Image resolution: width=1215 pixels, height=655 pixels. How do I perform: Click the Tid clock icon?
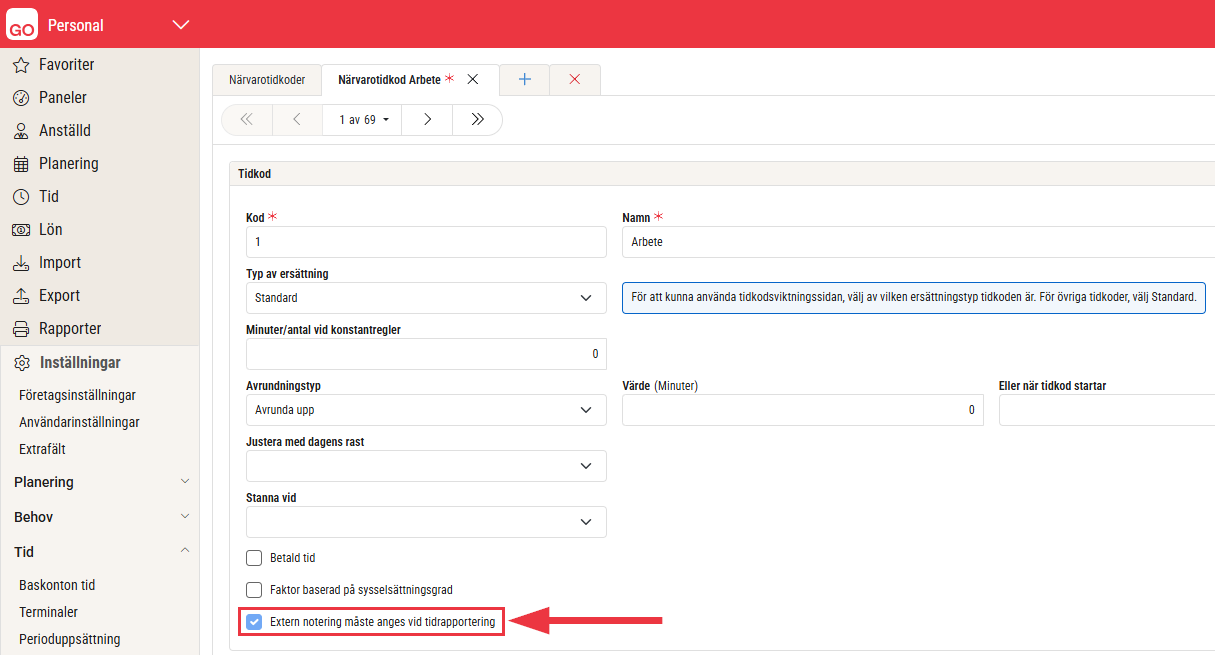21,197
